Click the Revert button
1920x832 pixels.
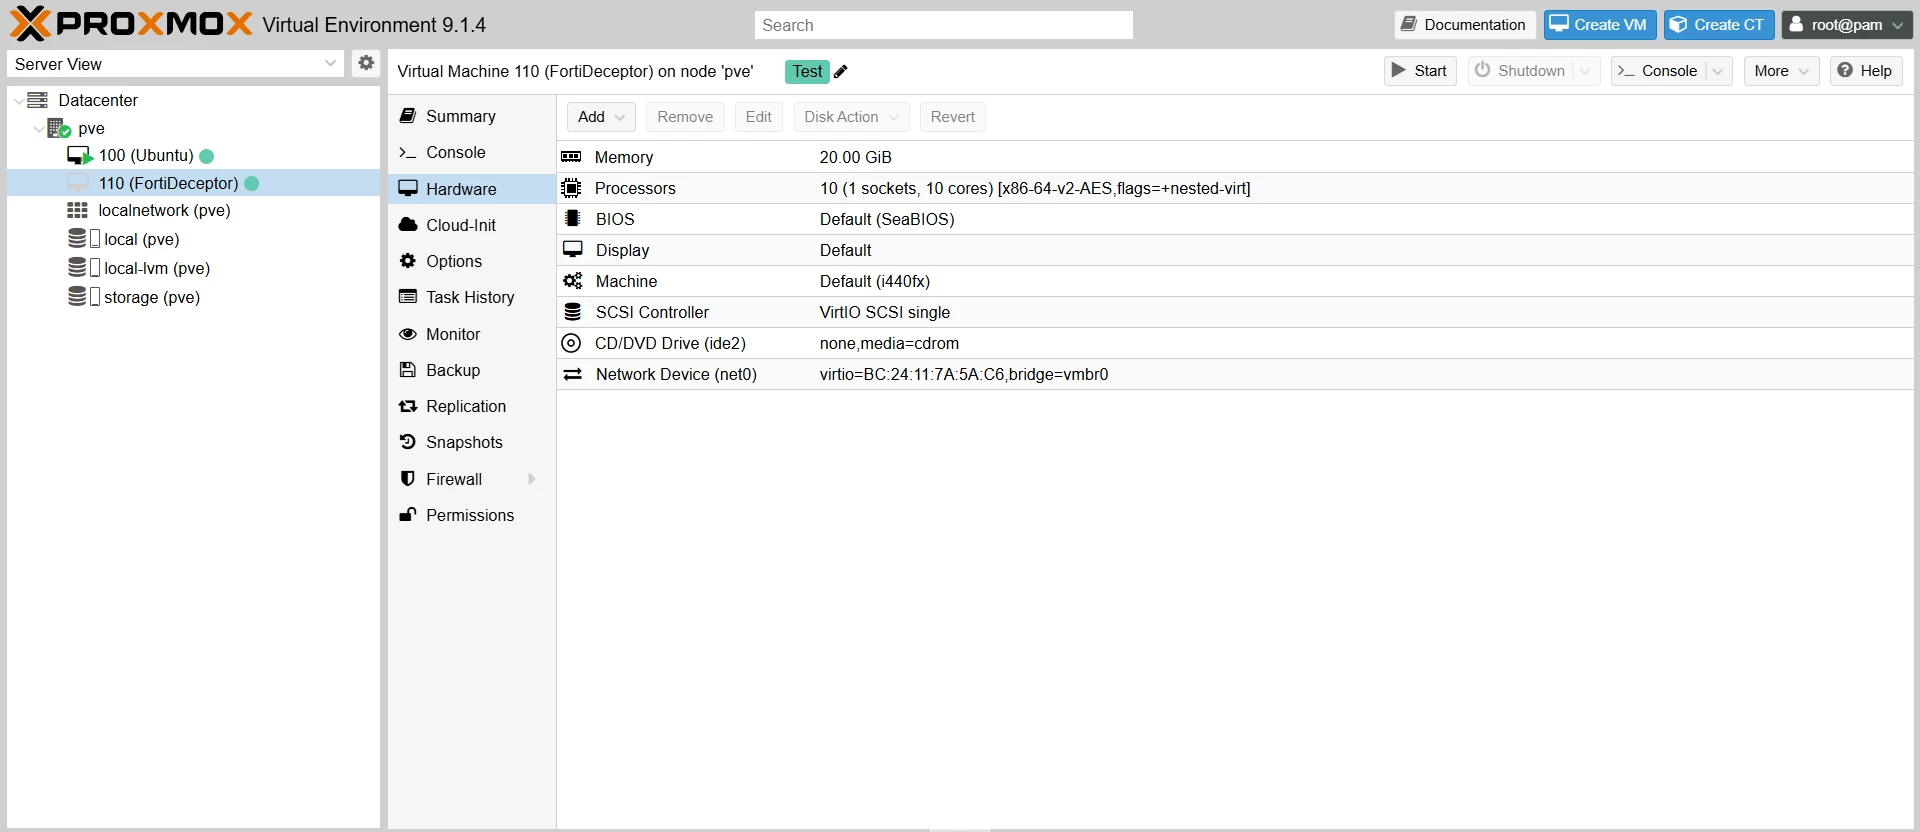pos(953,117)
